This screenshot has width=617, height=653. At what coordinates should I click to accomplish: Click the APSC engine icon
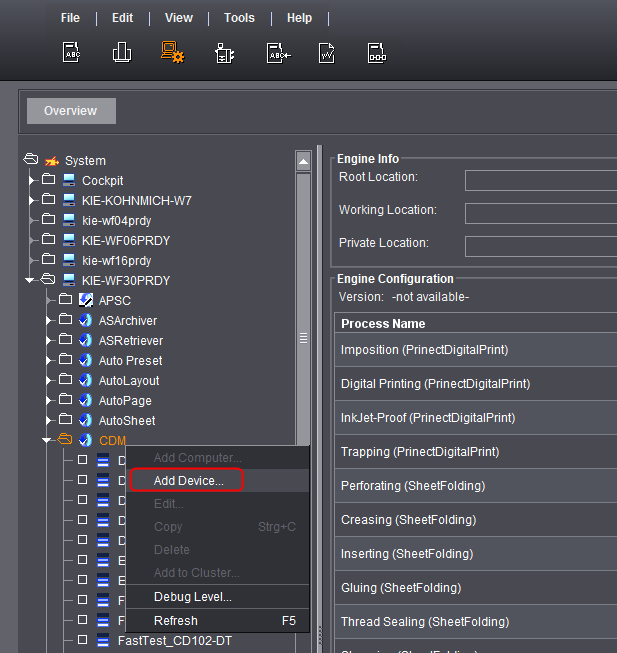pos(86,300)
